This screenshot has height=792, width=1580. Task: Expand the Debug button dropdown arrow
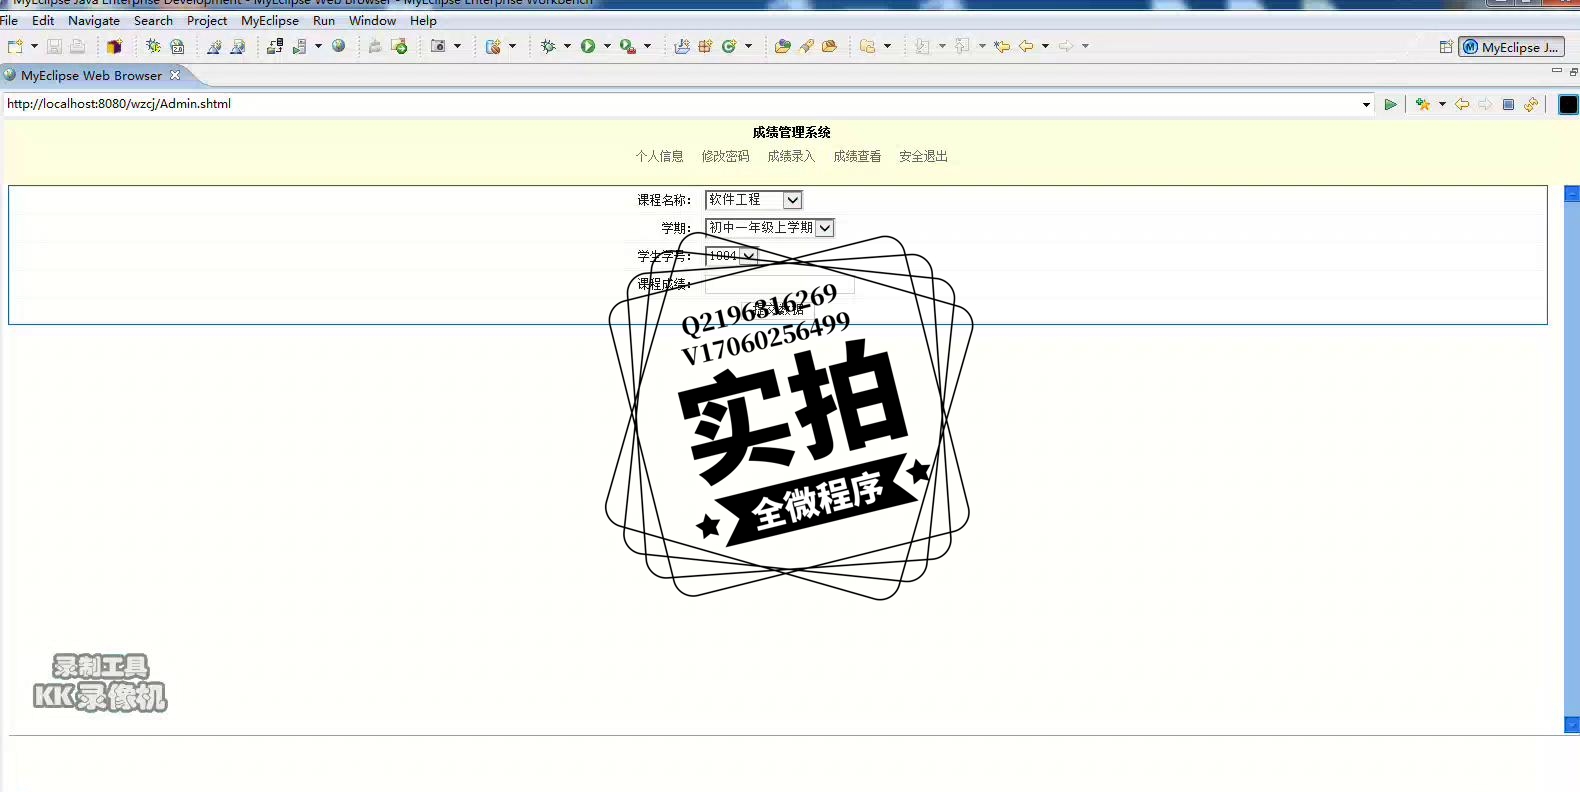point(567,46)
